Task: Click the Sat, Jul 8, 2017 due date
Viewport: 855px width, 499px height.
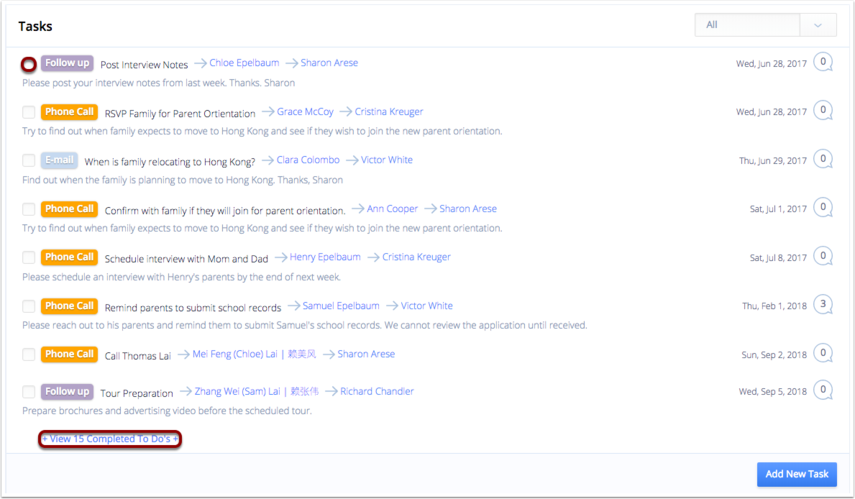Action: pyautogui.click(x=778, y=258)
